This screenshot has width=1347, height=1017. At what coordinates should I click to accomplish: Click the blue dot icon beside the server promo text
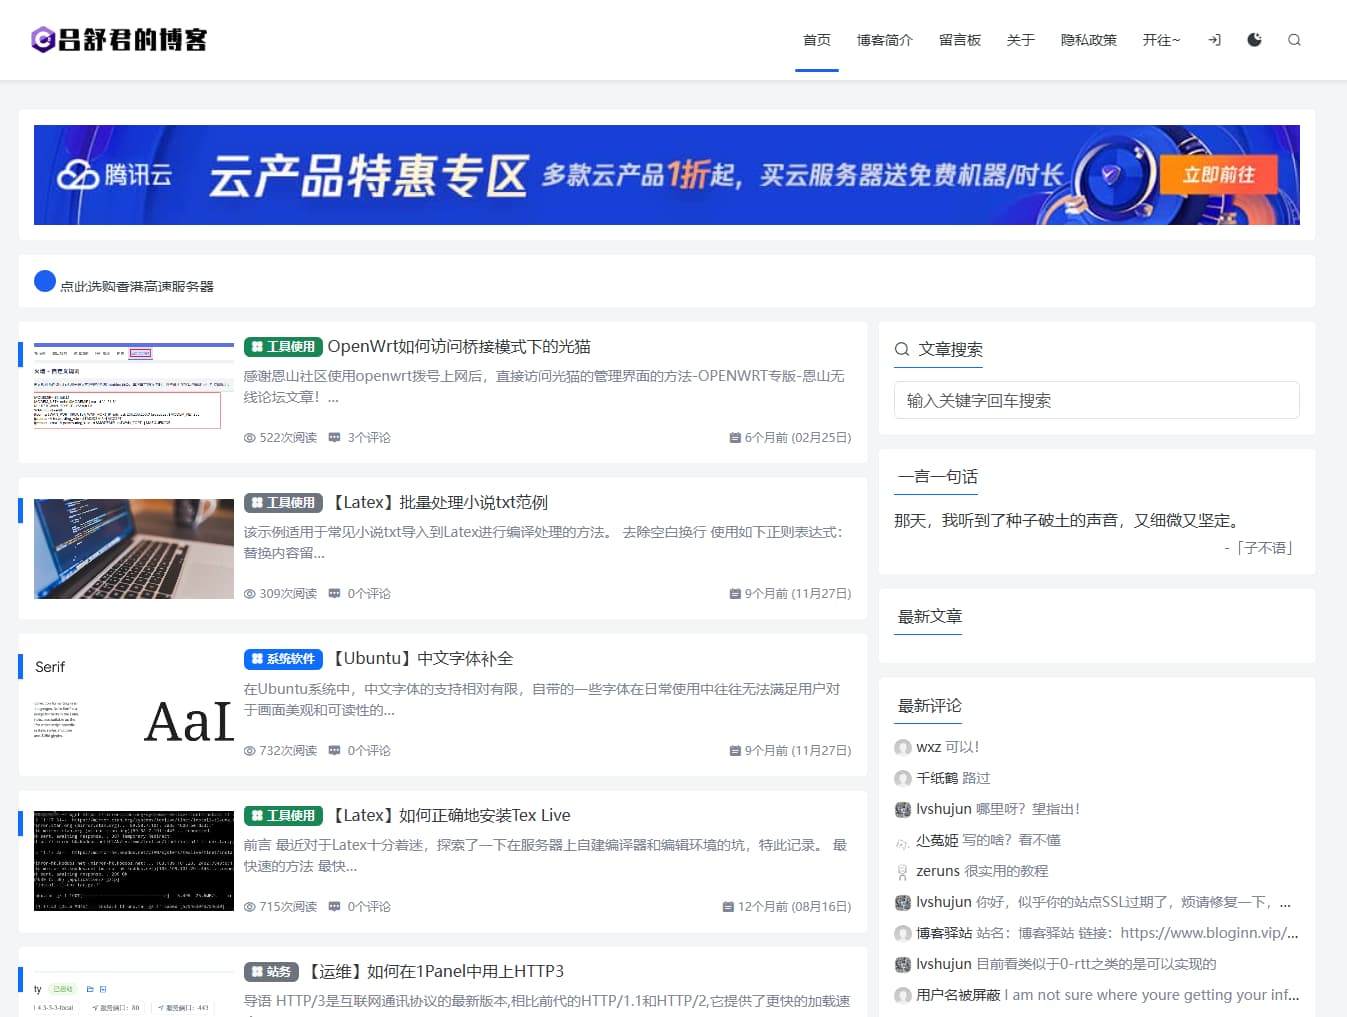click(45, 281)
